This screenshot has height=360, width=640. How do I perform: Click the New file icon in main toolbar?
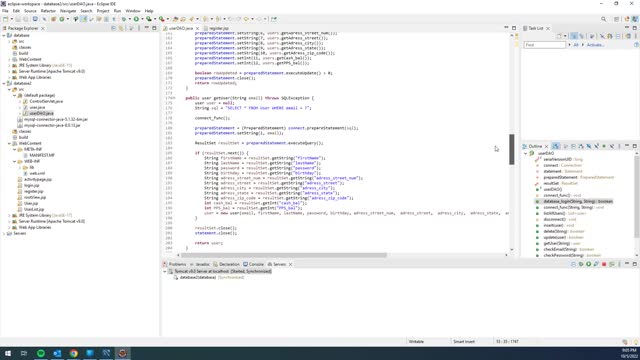[5, 19]
